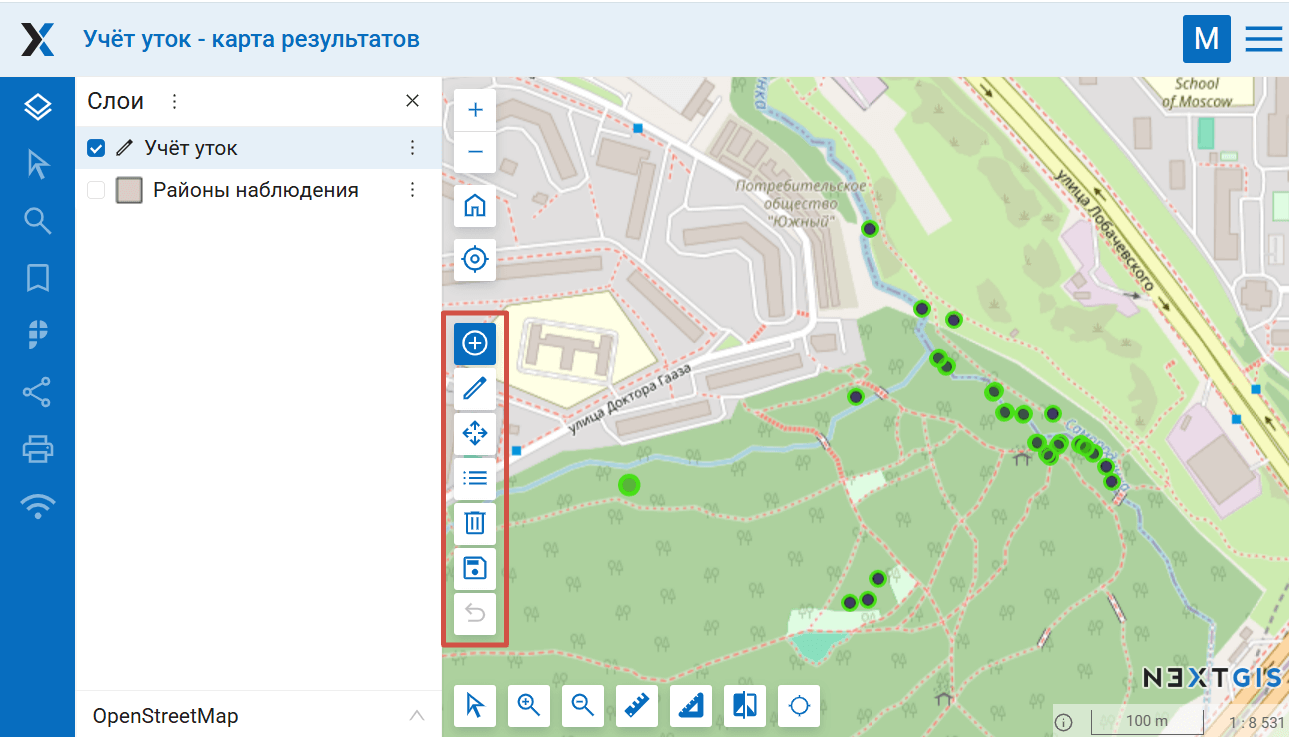The width and height of the screenshot is (1289, 737).
Task: Select the area measurement triangle tool
Action: click(691, 706)
